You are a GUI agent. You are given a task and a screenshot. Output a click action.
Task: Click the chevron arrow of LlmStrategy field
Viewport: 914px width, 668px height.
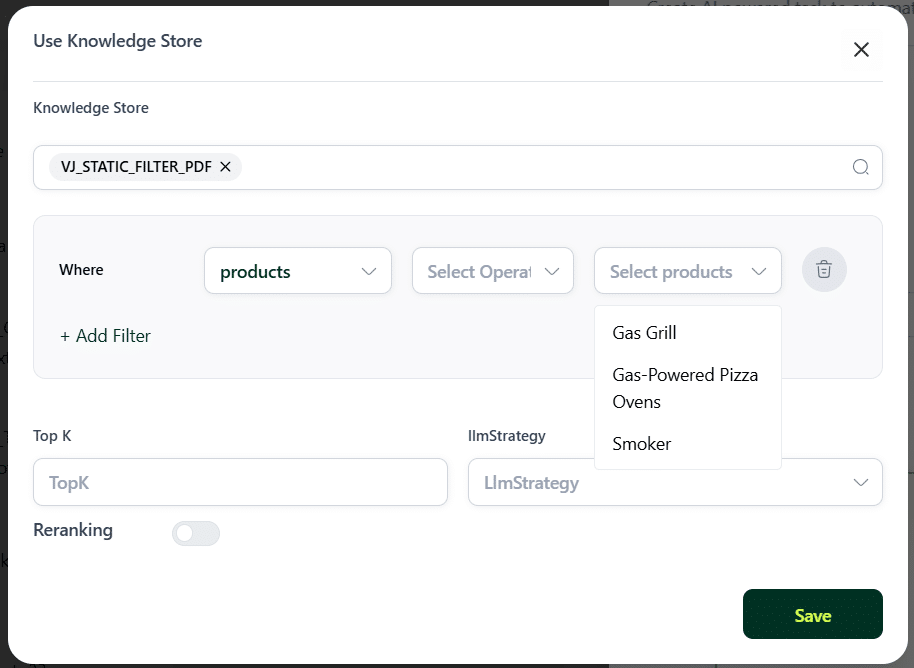pyautogui.click(x=860, y=482)
